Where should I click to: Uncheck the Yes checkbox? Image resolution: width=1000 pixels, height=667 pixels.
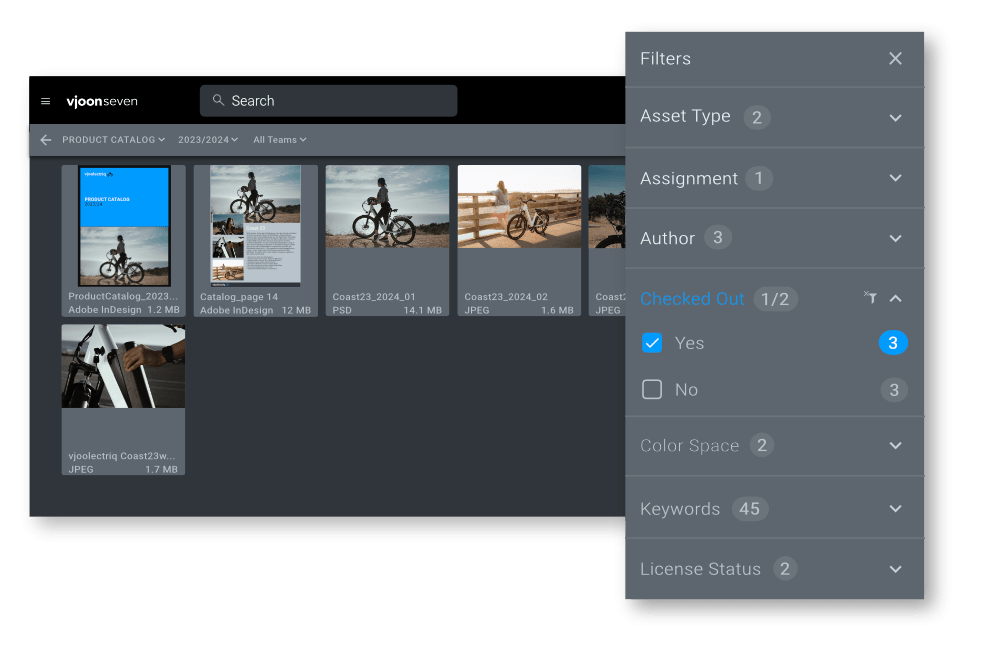652,343
